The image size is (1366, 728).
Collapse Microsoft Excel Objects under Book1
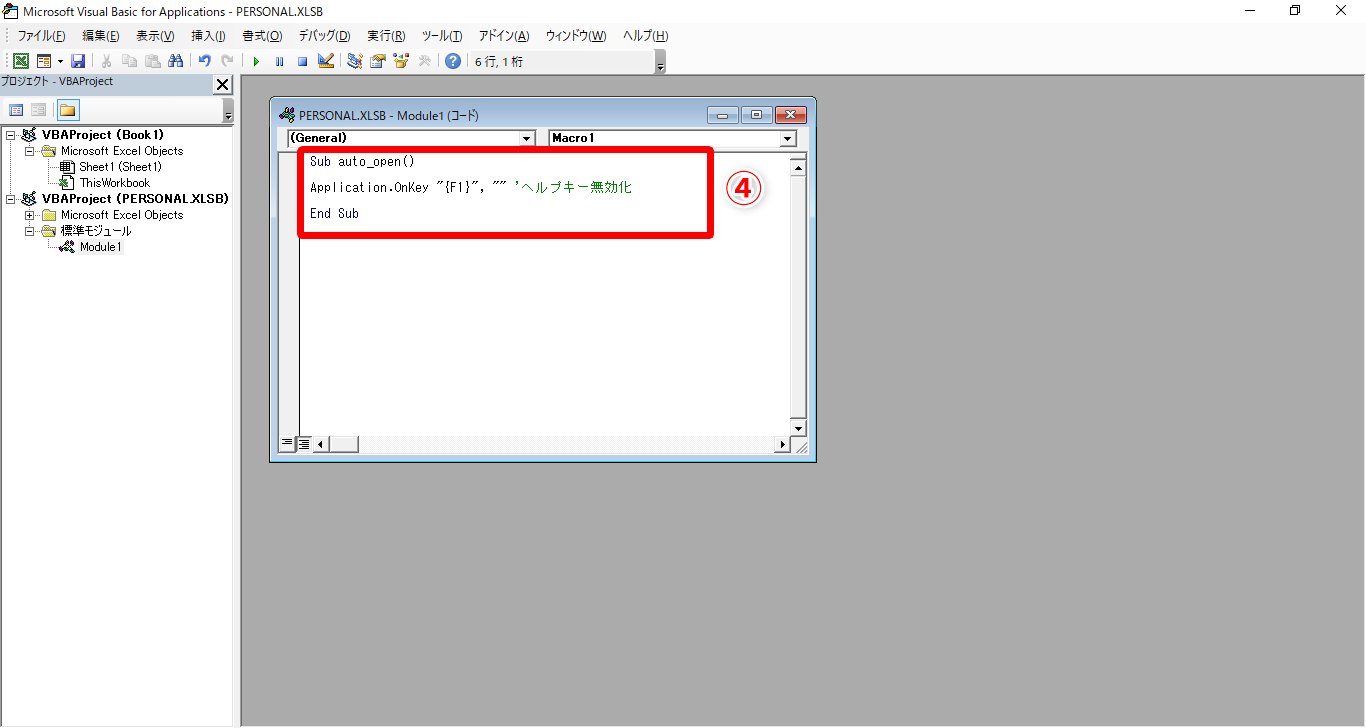tap(30, 151)
